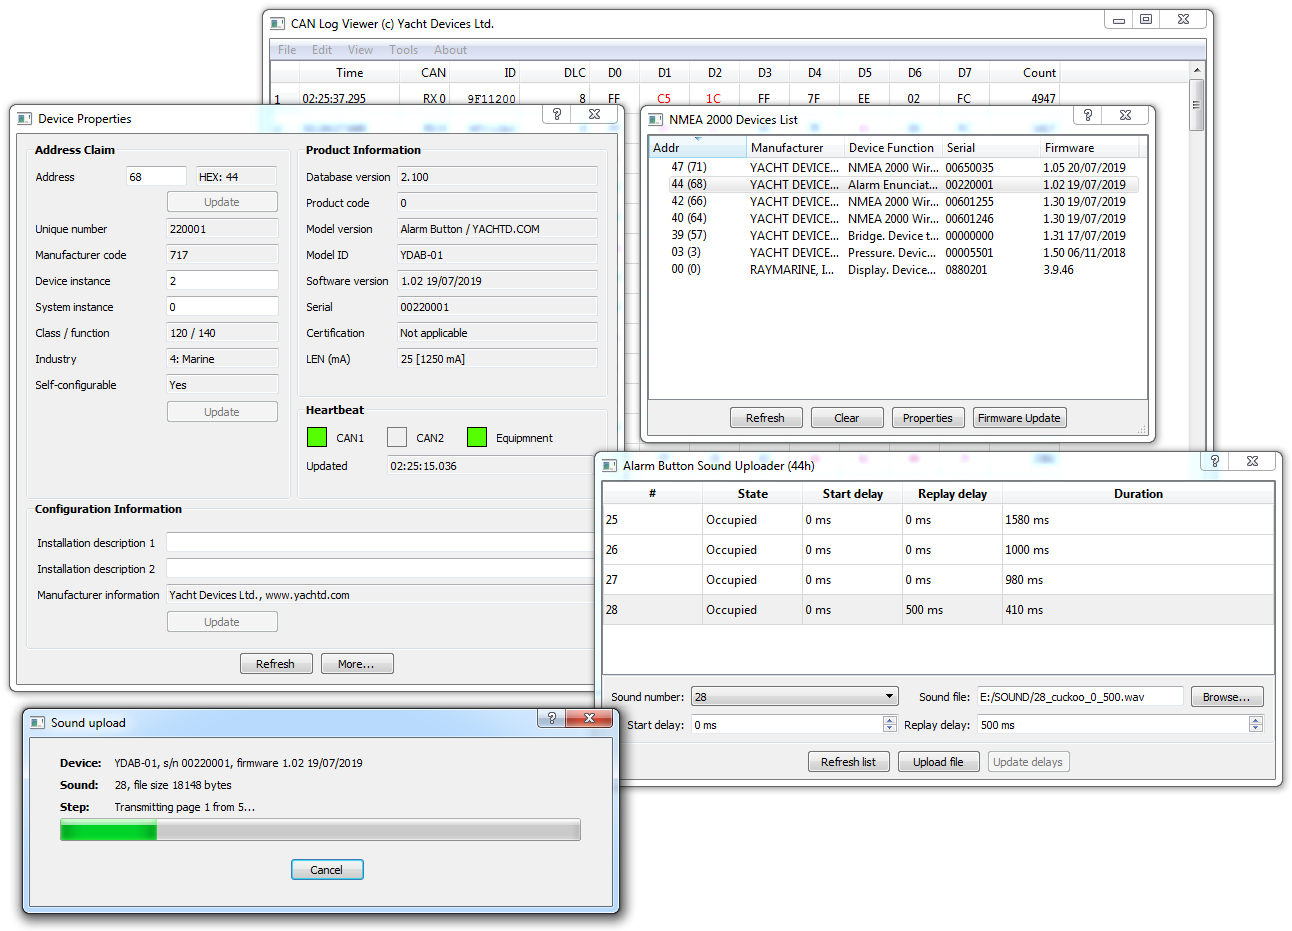1292x931 pixels.
Task: Click the CAN Log Viewer app icon
Action: click(x=278, y=23)
